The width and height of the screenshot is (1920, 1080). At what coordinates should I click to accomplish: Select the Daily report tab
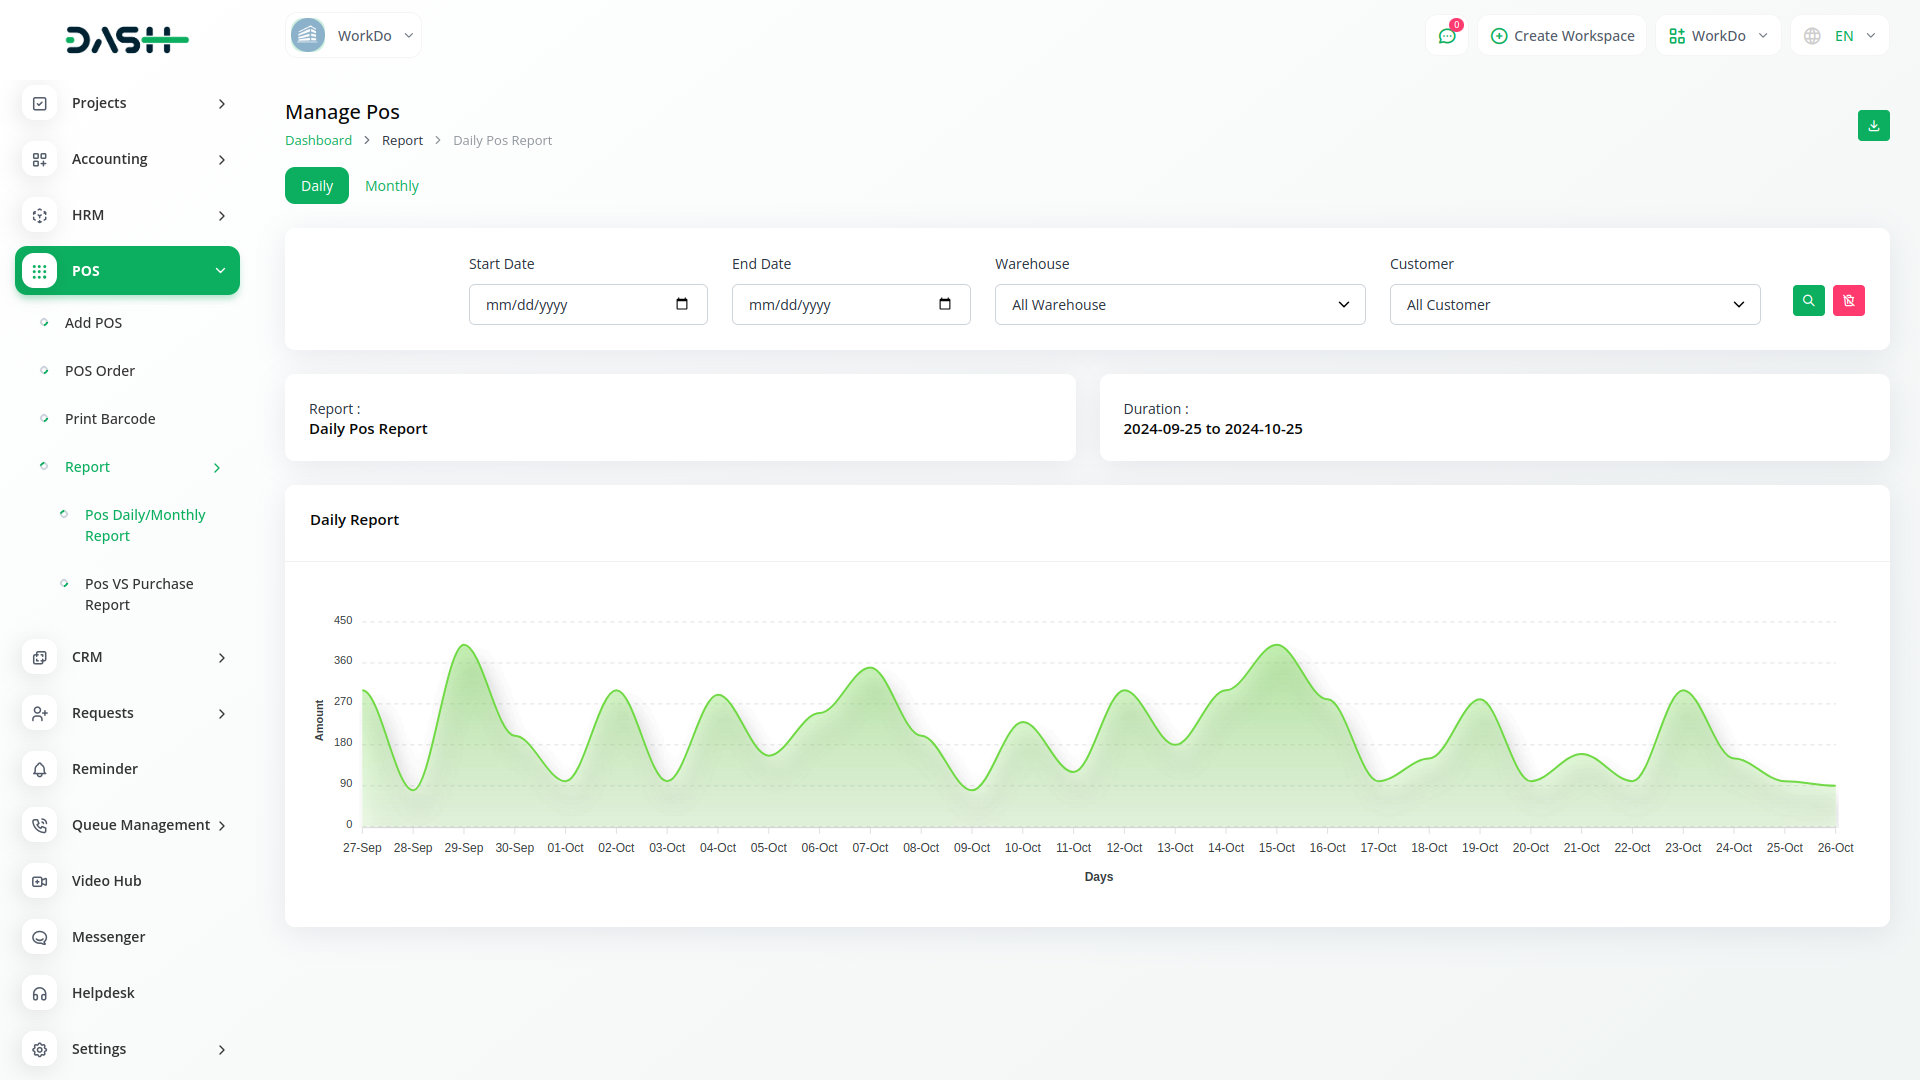click(x=316, y=186)
